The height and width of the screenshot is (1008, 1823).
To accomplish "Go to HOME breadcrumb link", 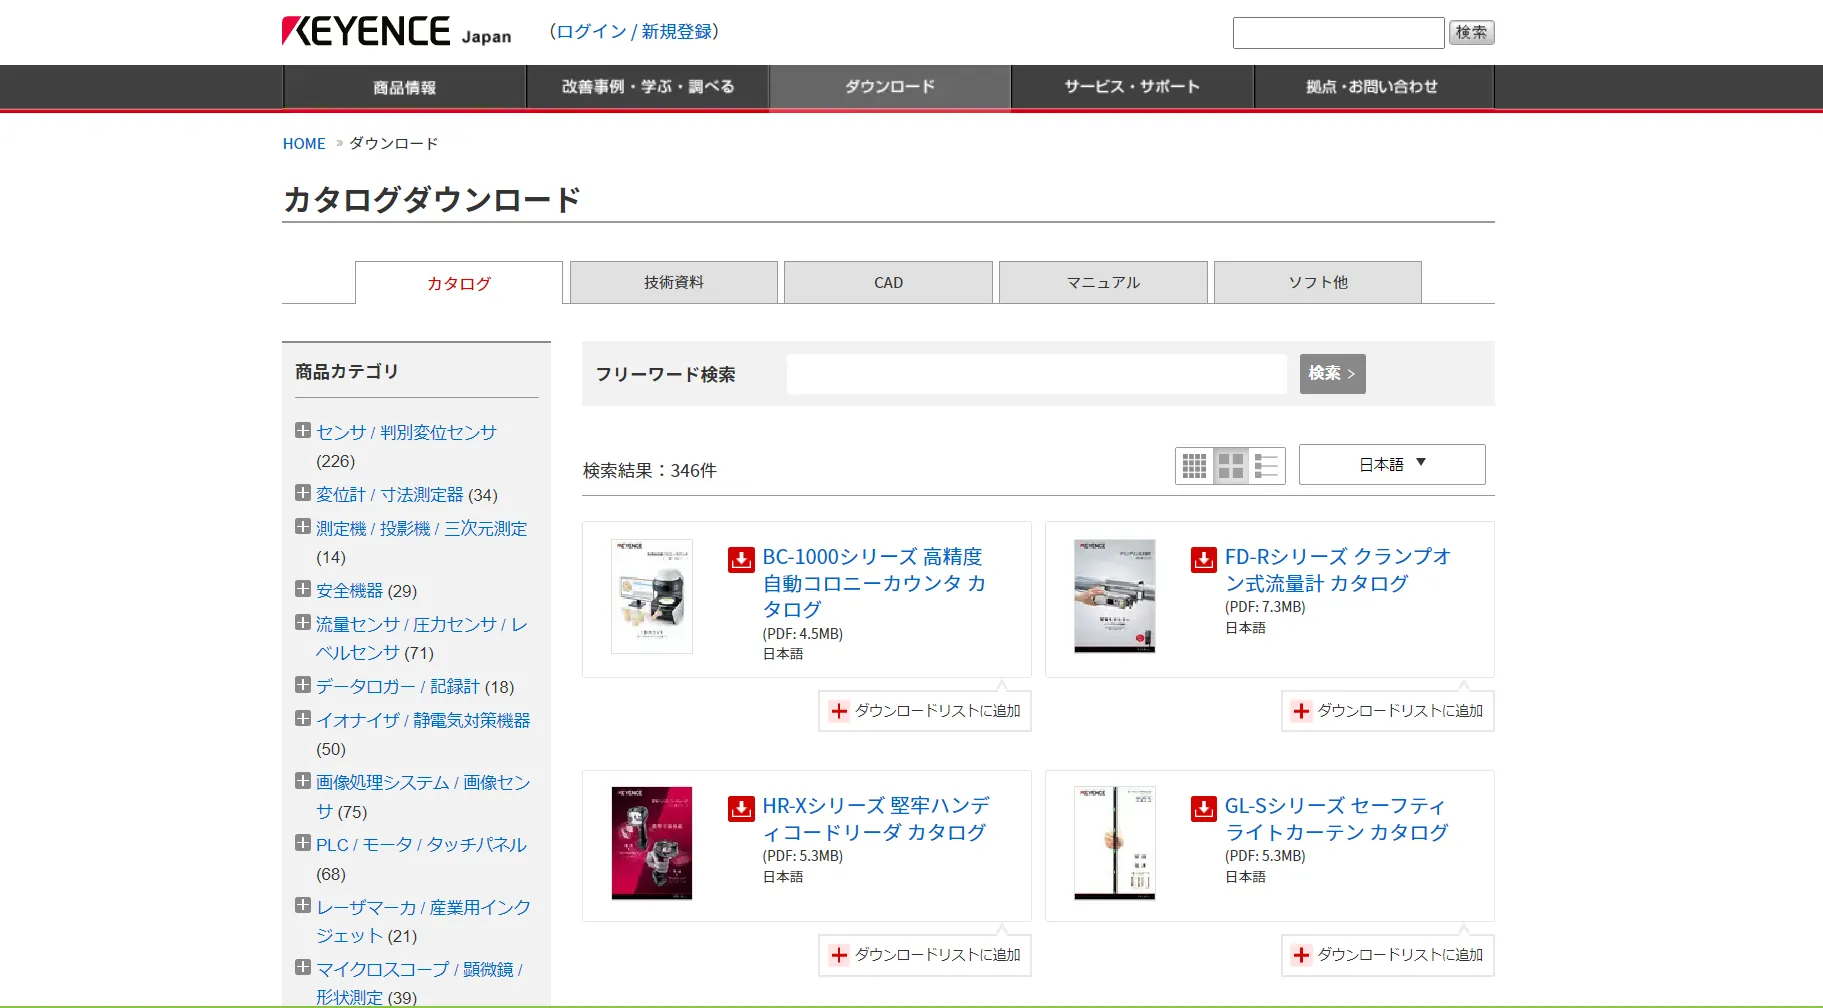I will 304,144.
